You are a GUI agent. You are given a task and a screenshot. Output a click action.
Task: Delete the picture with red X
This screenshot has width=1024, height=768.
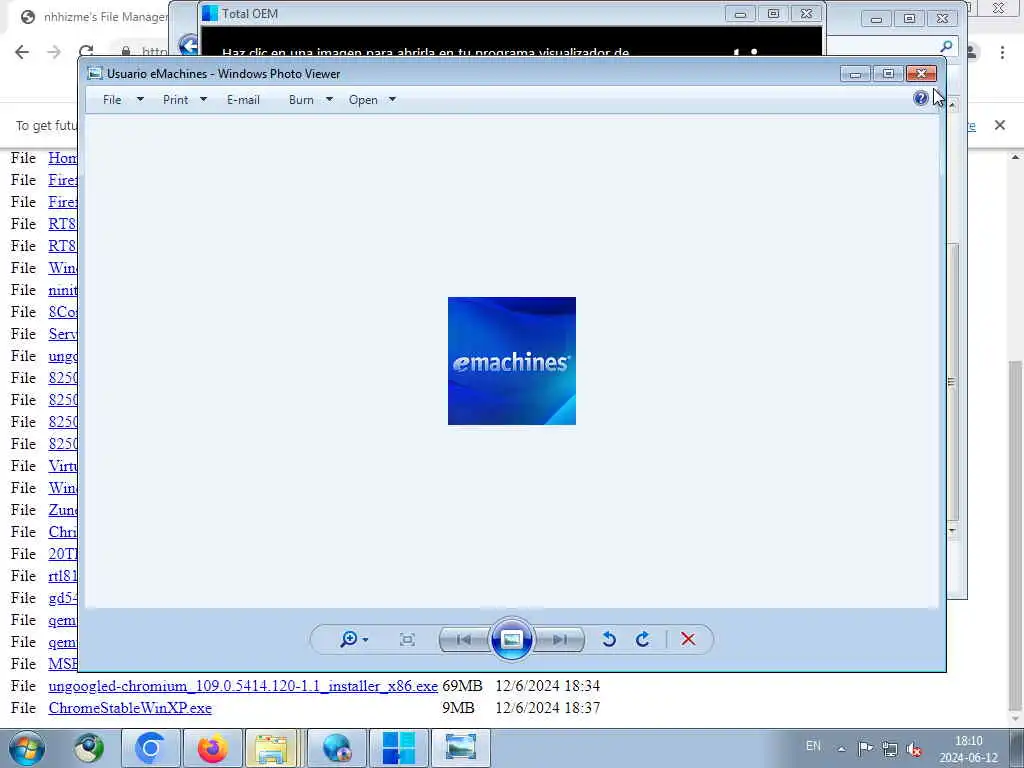[x=688, y=639]
